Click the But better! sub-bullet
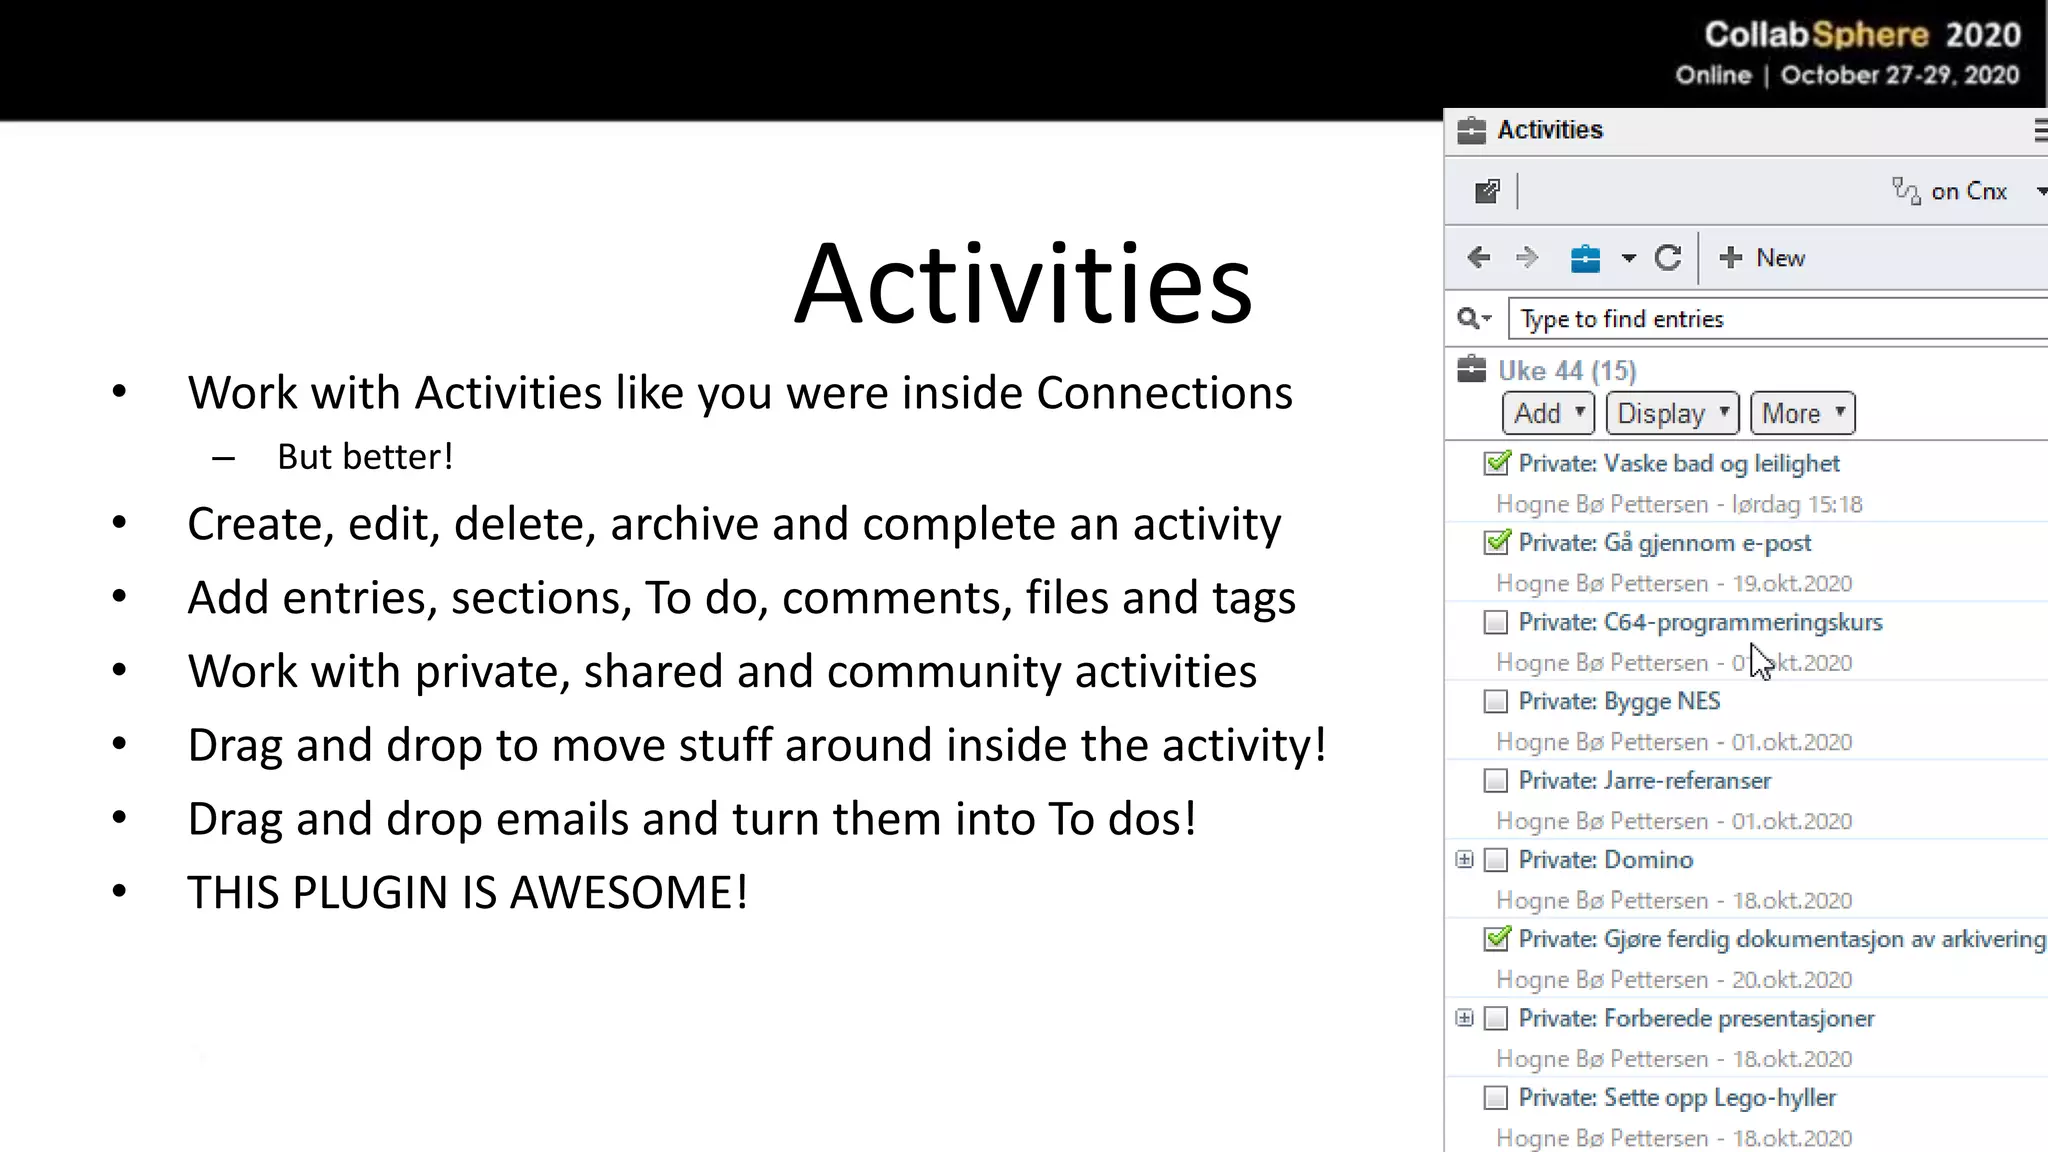 click(x=365, y=457)
